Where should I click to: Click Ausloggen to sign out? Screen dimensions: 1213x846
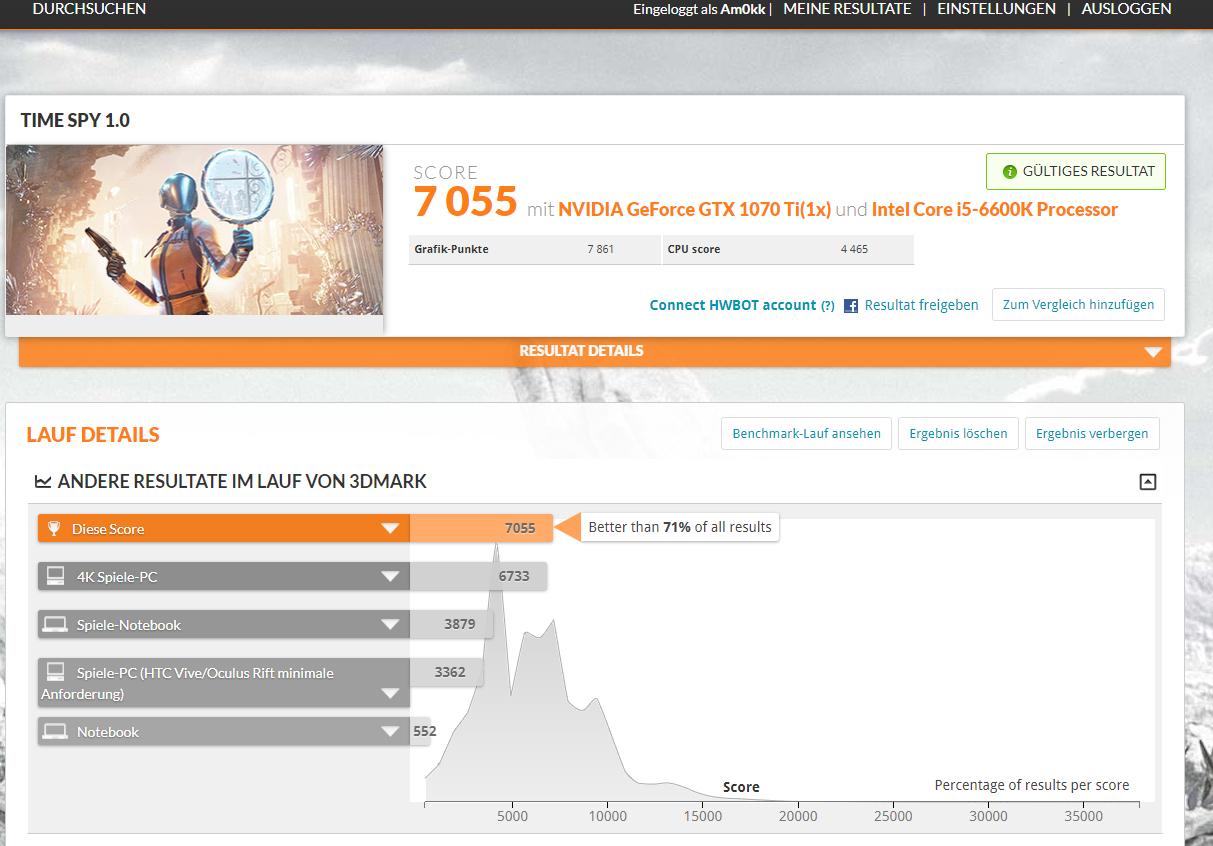tap(1126, 9)
